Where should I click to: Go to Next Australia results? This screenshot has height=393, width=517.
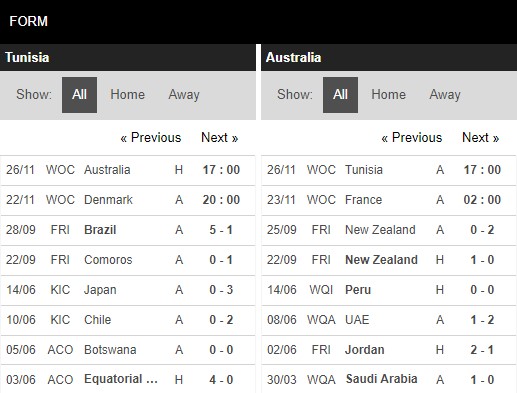point(480,138)
